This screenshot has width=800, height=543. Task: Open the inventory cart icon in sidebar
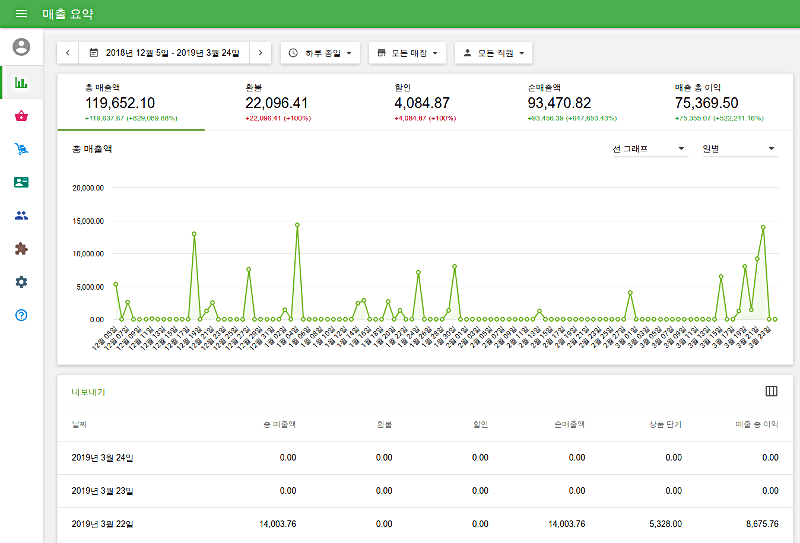[21, 150]
